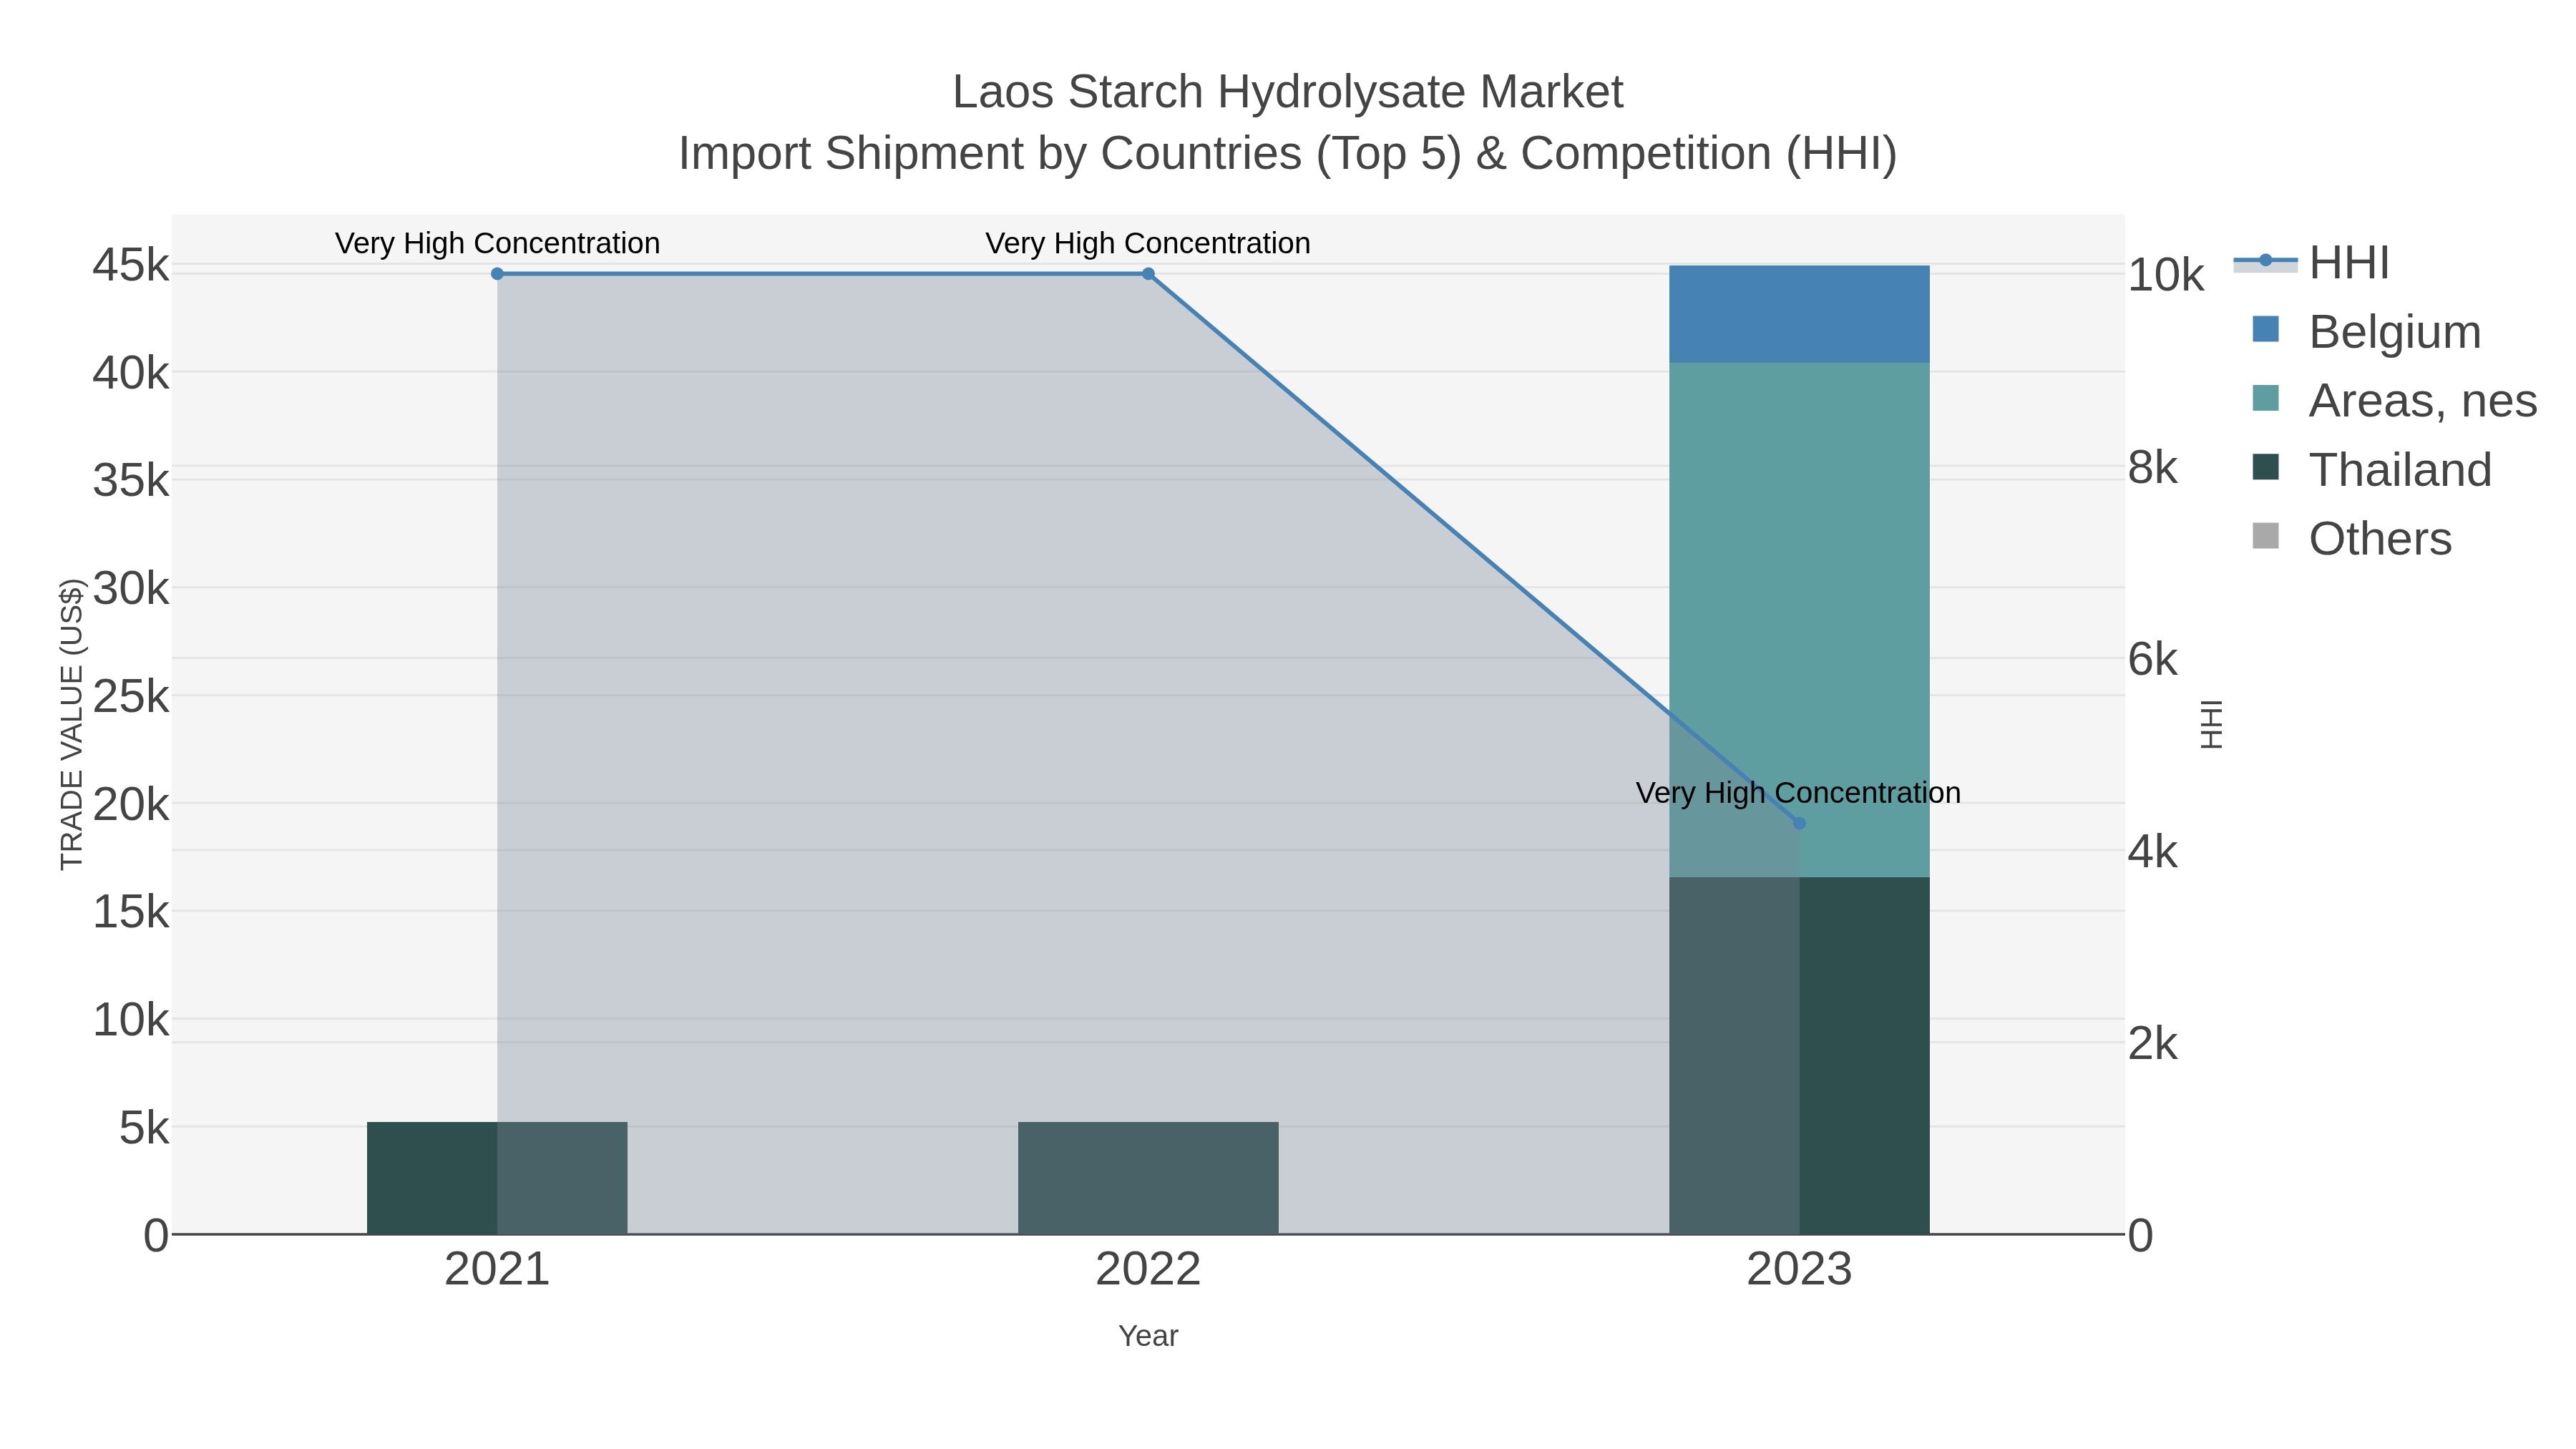Click the Others gray legend swatch

(x=2265, y=536)
